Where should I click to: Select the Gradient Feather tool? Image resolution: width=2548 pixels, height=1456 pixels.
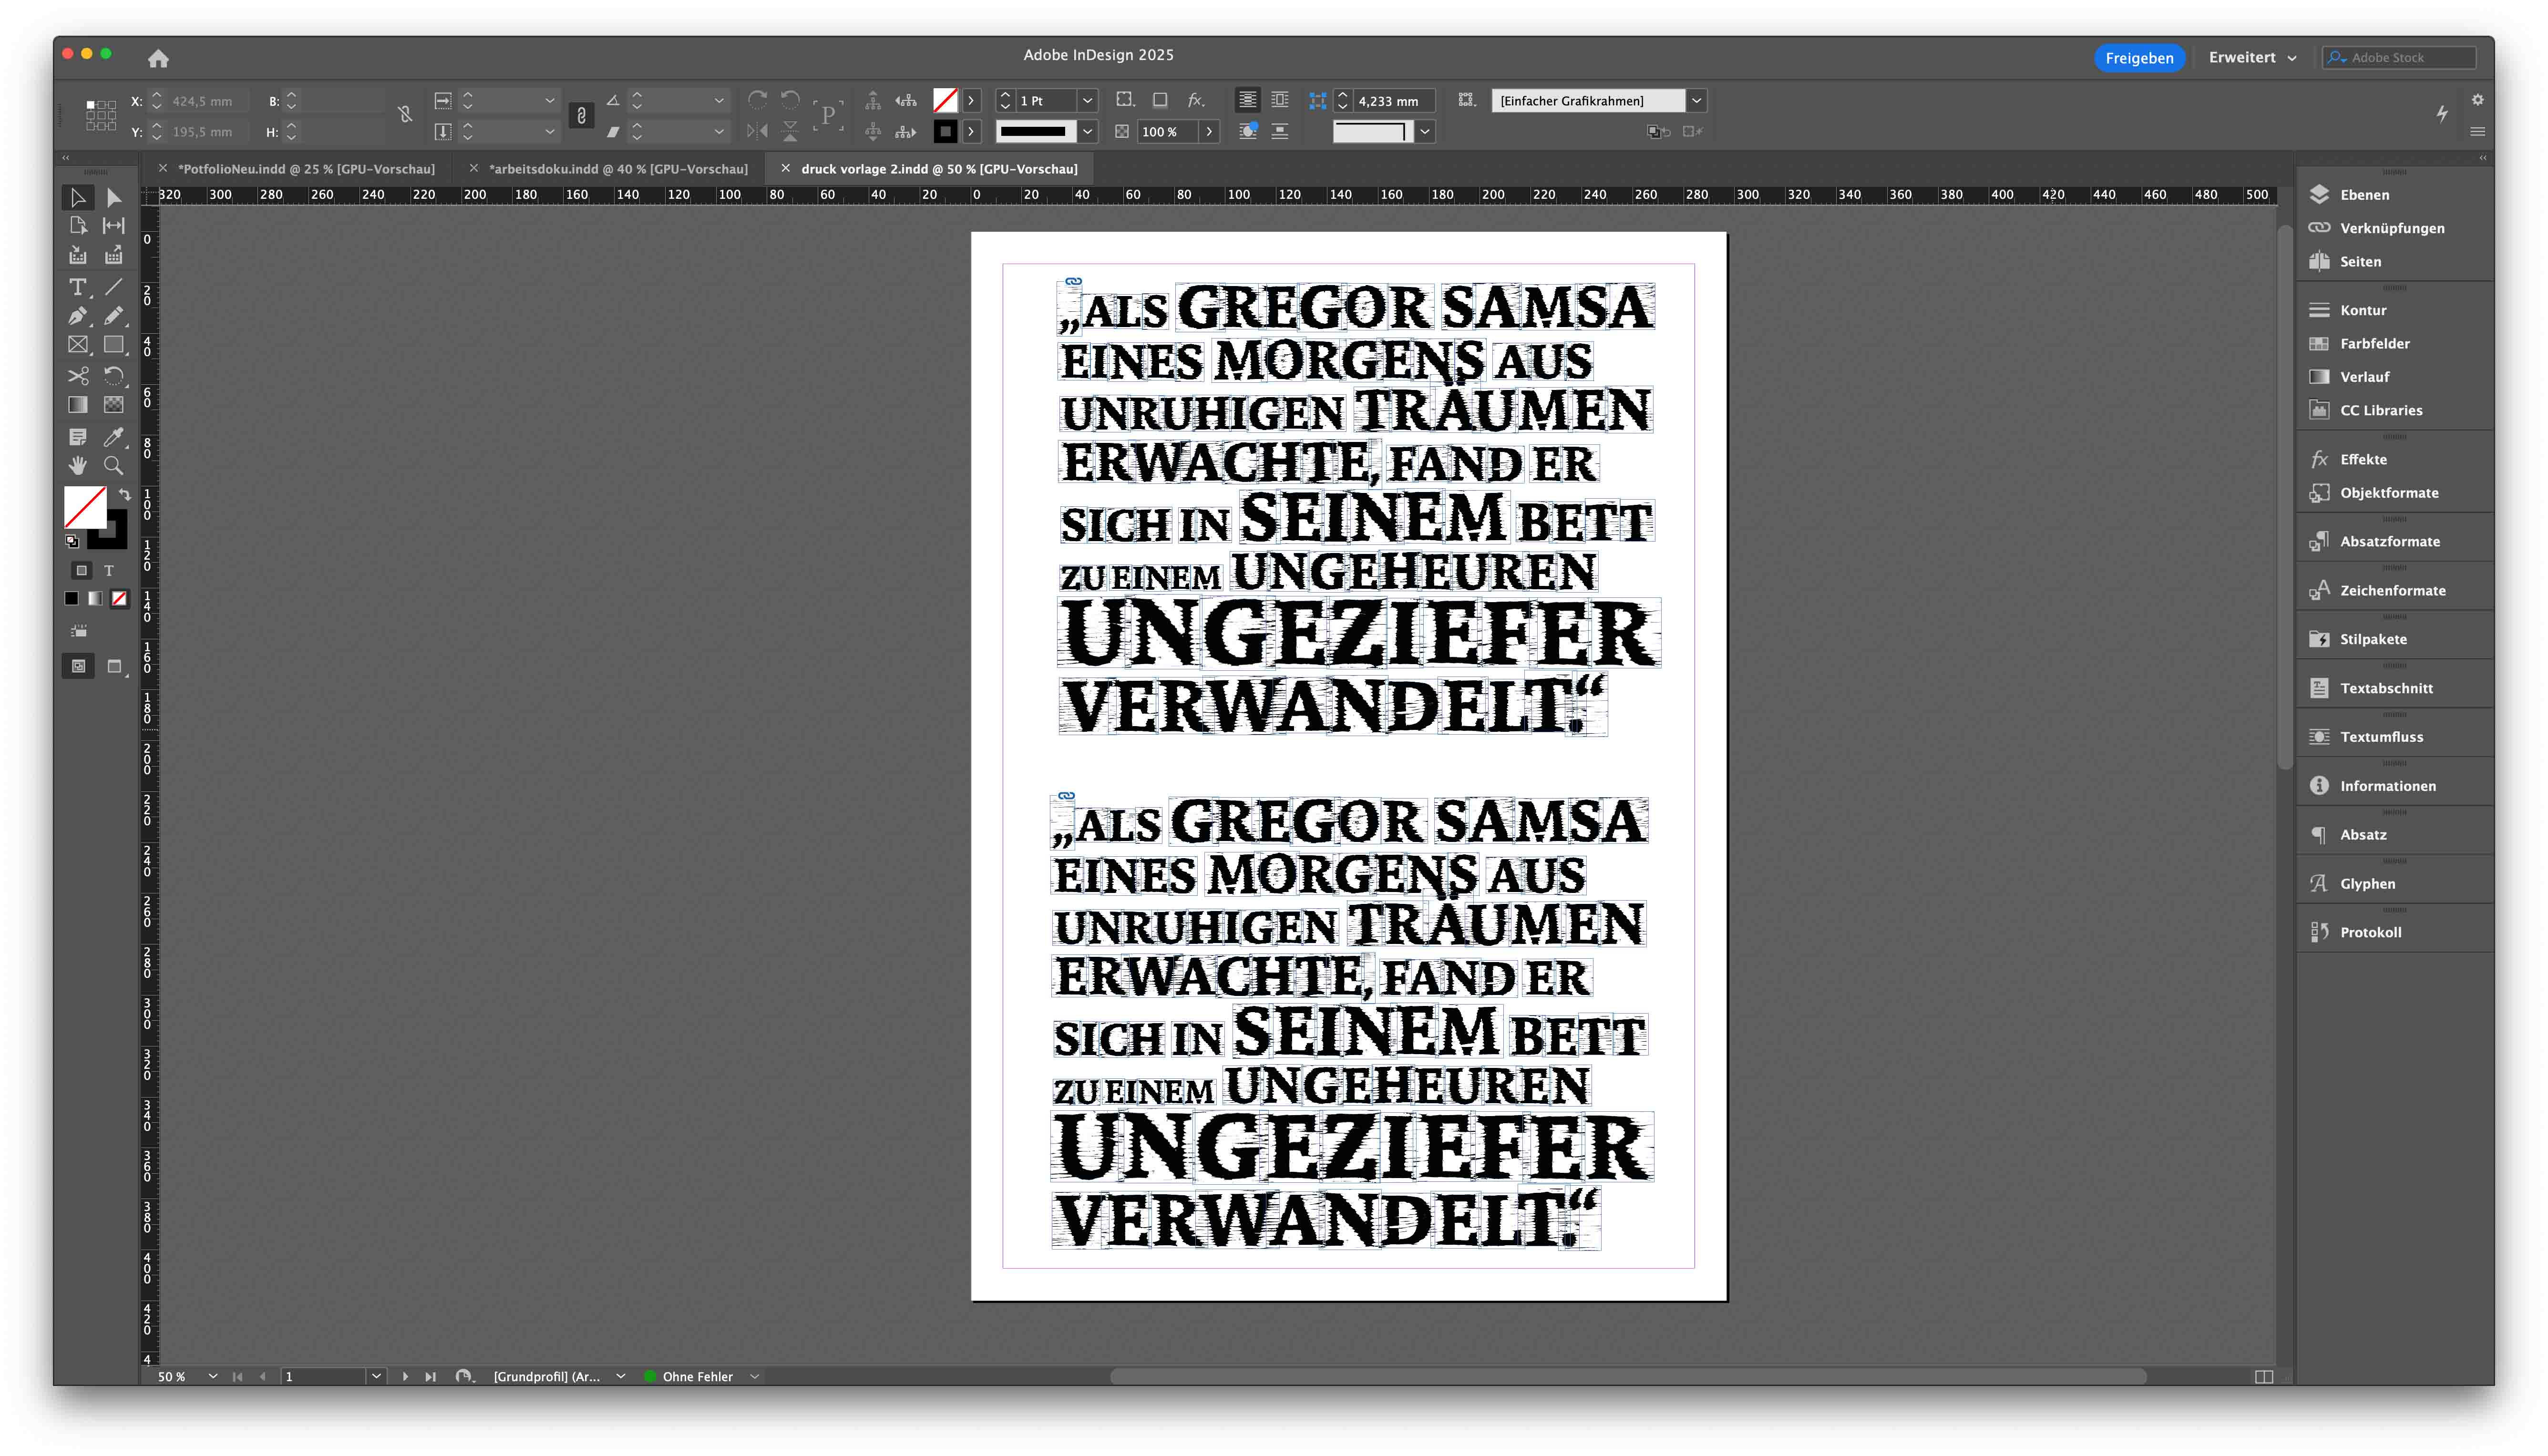click(x=114, y=405)
